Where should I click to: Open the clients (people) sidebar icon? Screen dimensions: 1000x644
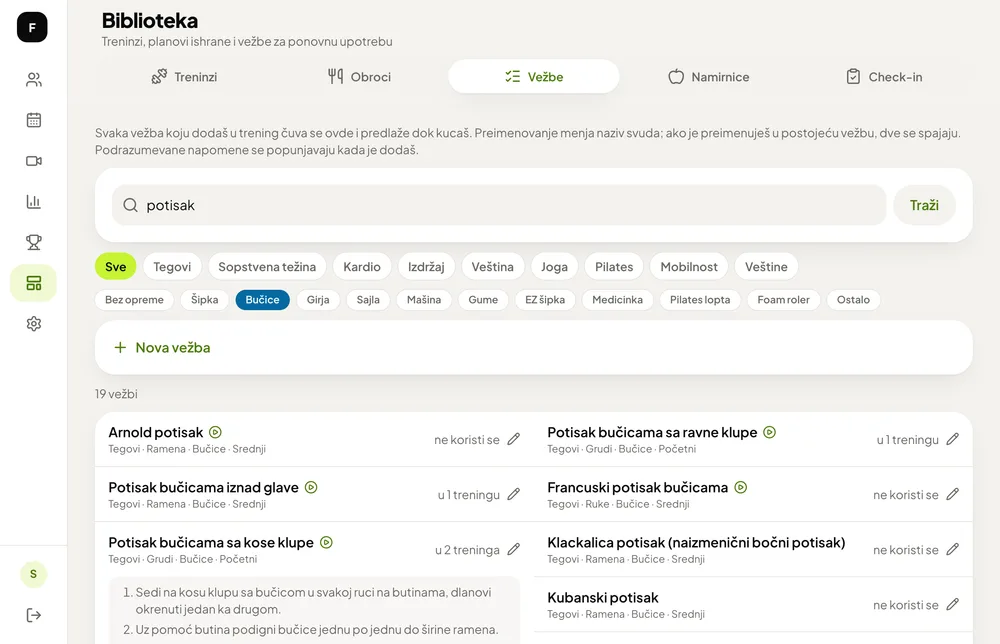tap(34, 80)
